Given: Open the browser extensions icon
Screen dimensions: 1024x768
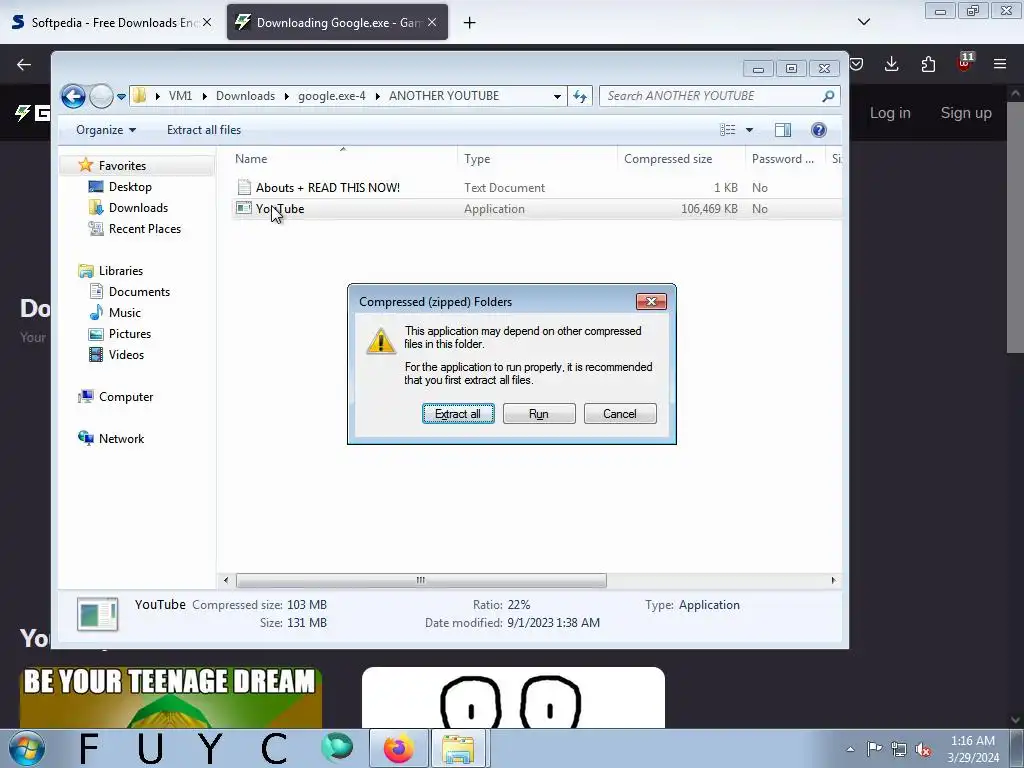Looking at the screenshot, I should pos(928,64).
